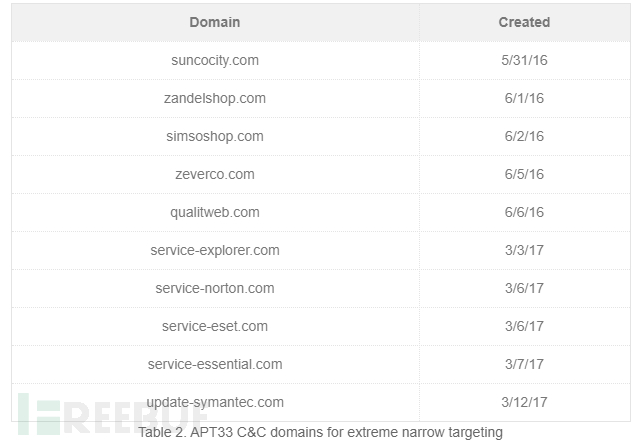
Task: Click the update-symantec.com domain entry
Action: click(x=215, y=402)
